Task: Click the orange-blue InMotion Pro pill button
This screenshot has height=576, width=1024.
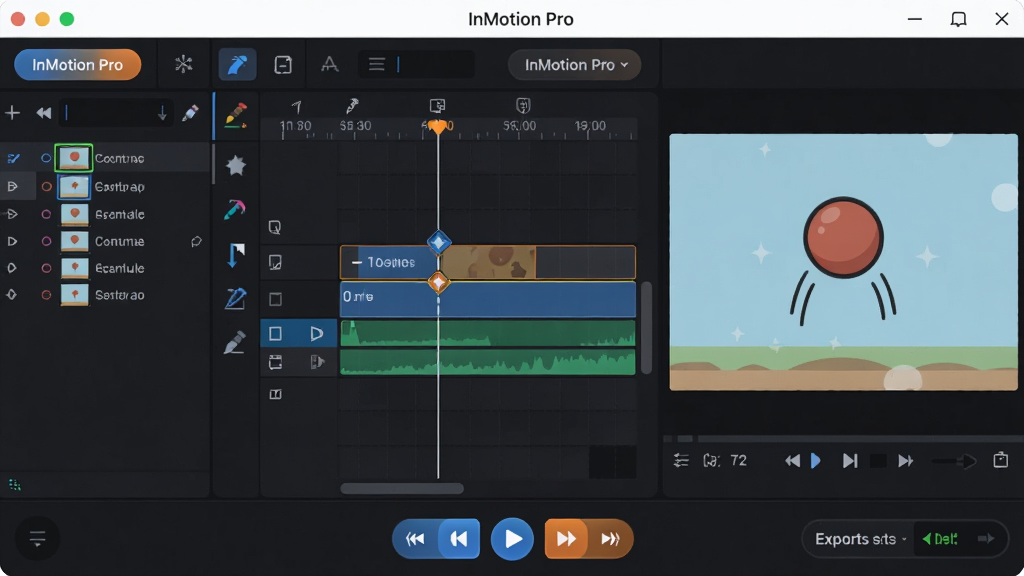Action: (78, 65)
